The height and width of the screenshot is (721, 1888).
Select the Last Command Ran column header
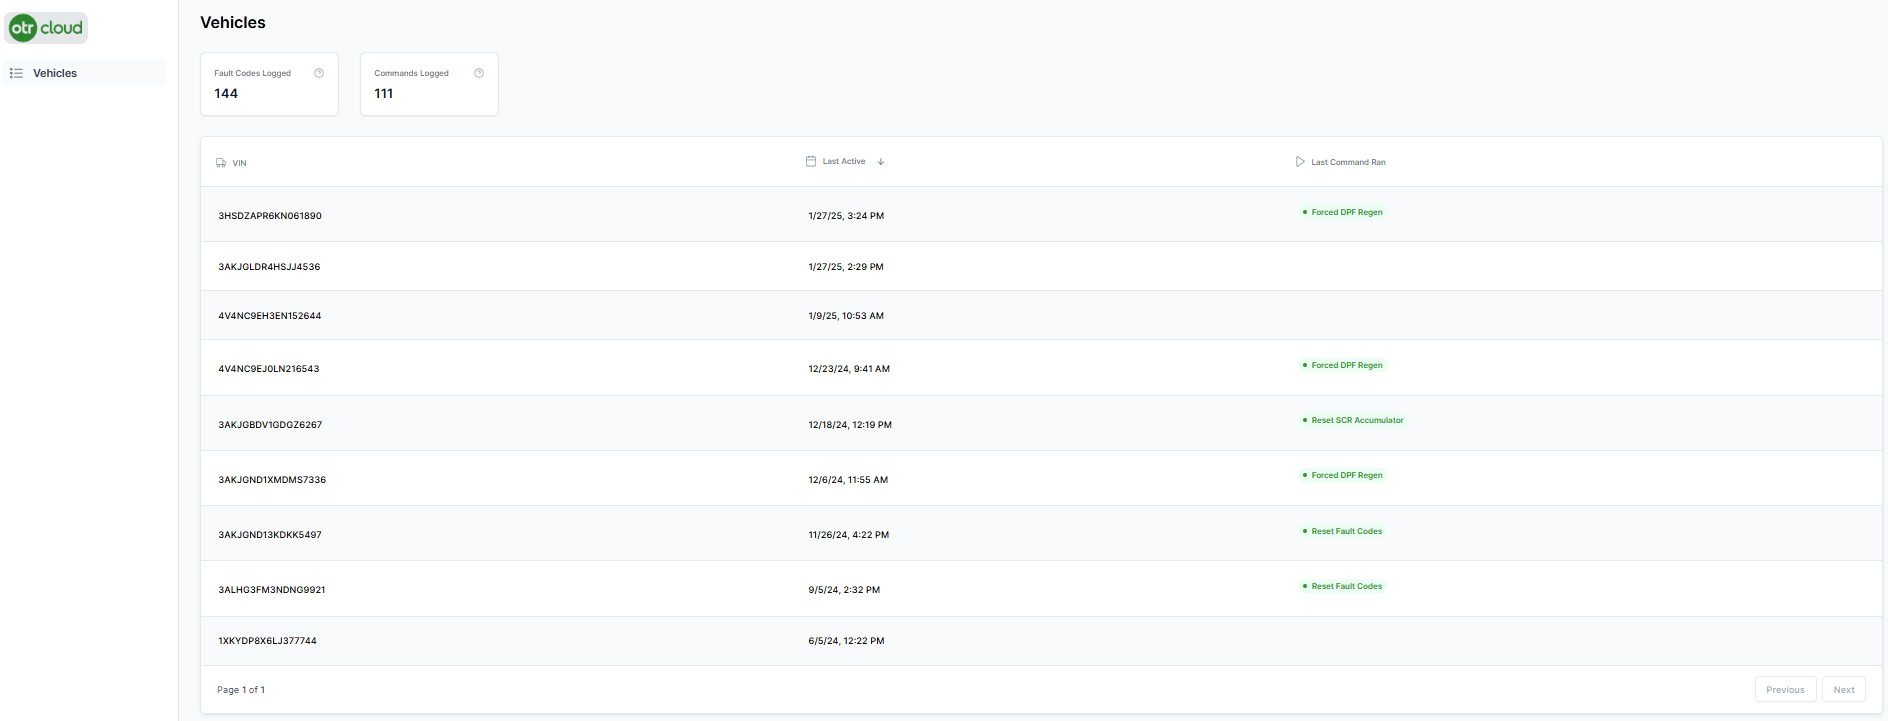tap(1348, 162)
